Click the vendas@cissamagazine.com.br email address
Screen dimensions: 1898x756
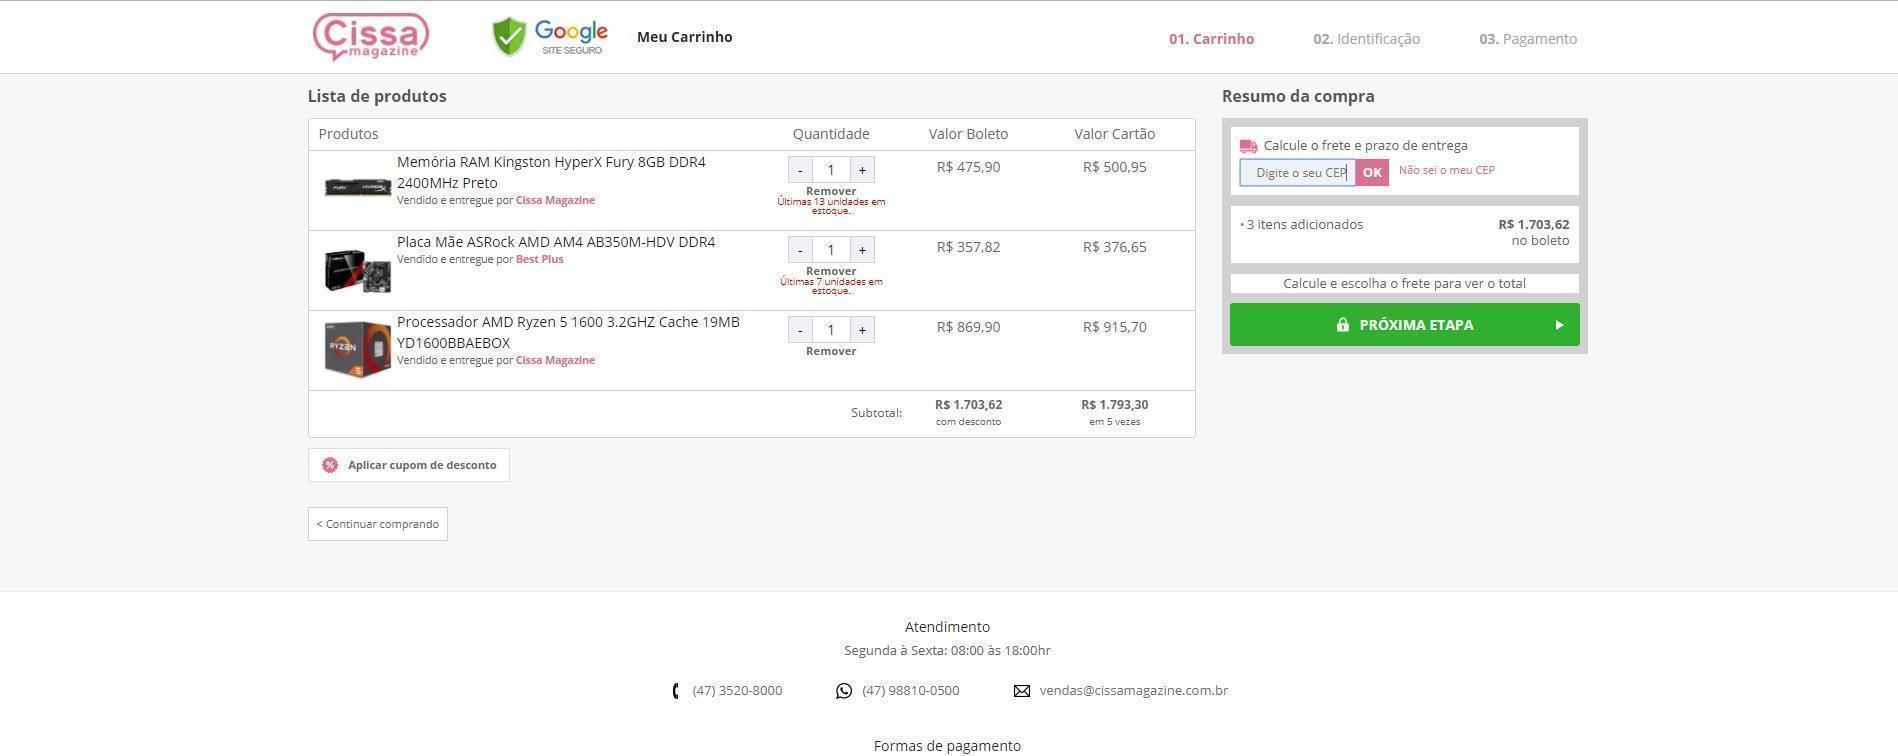pos(1134,691)
